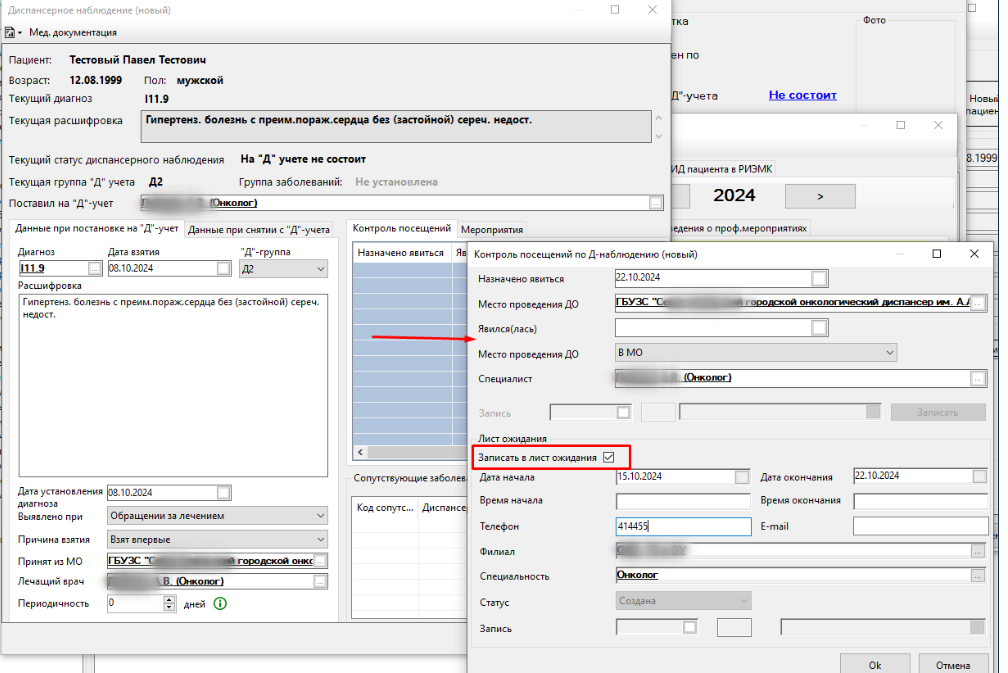Open doctor picker for Поставил на Д-учет

pyautogui.click(x=655, y=203)
